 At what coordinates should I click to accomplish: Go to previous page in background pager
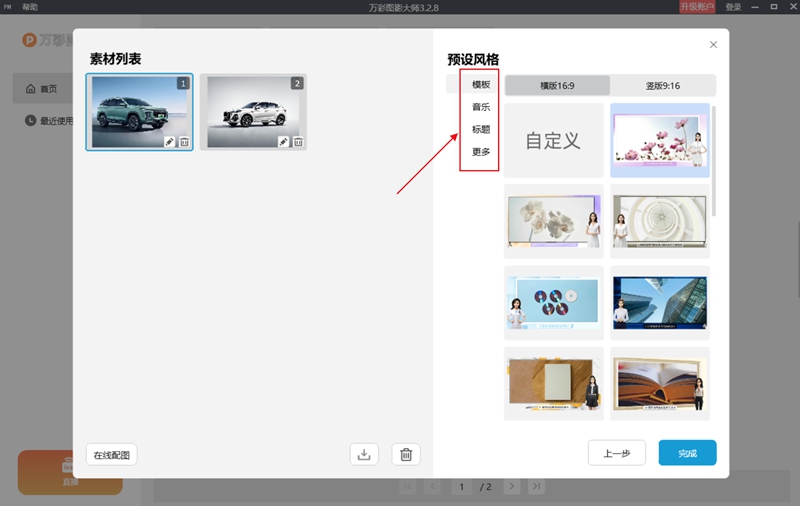tap(432, 486)
